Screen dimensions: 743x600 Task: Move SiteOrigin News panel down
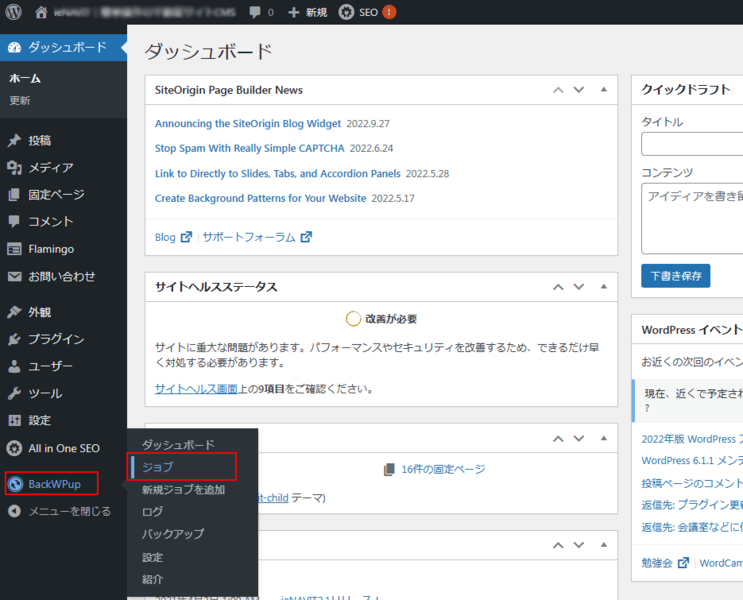[579, 90]
